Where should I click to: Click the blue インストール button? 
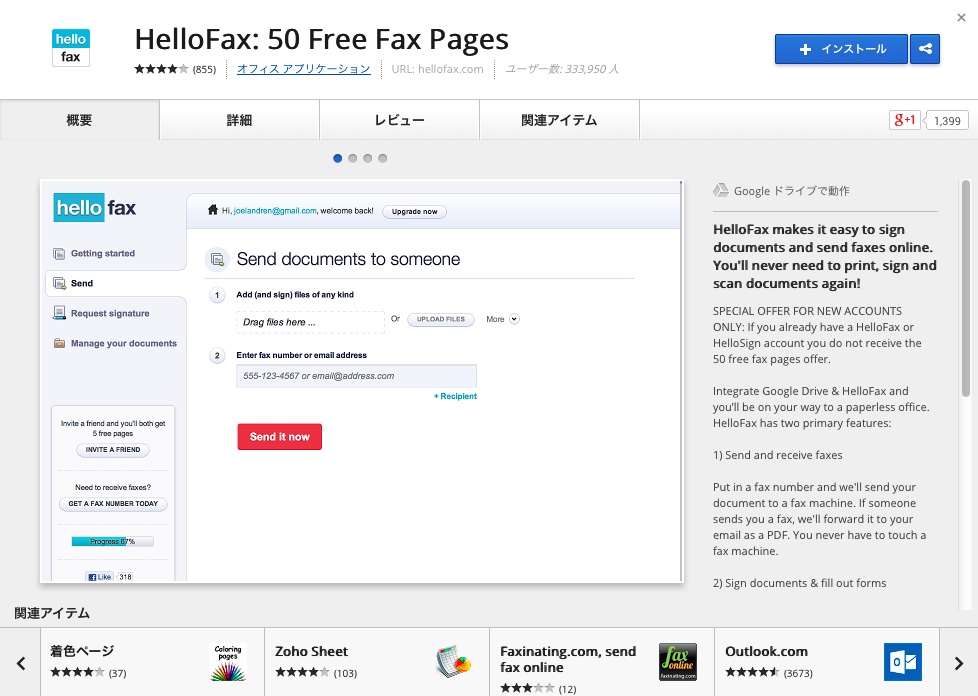coord(841,48)
